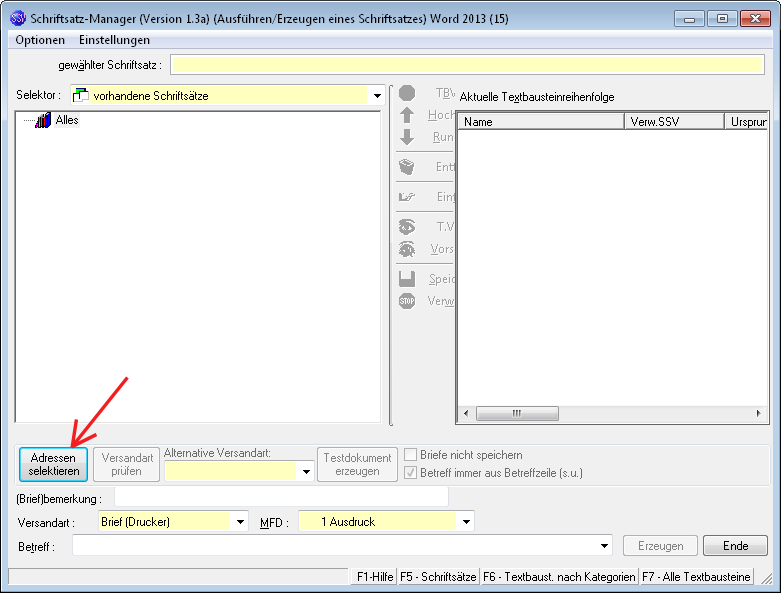Click the floppy disk 'Speichern' icon
781x593 pixels.
(x=407, y=279)
